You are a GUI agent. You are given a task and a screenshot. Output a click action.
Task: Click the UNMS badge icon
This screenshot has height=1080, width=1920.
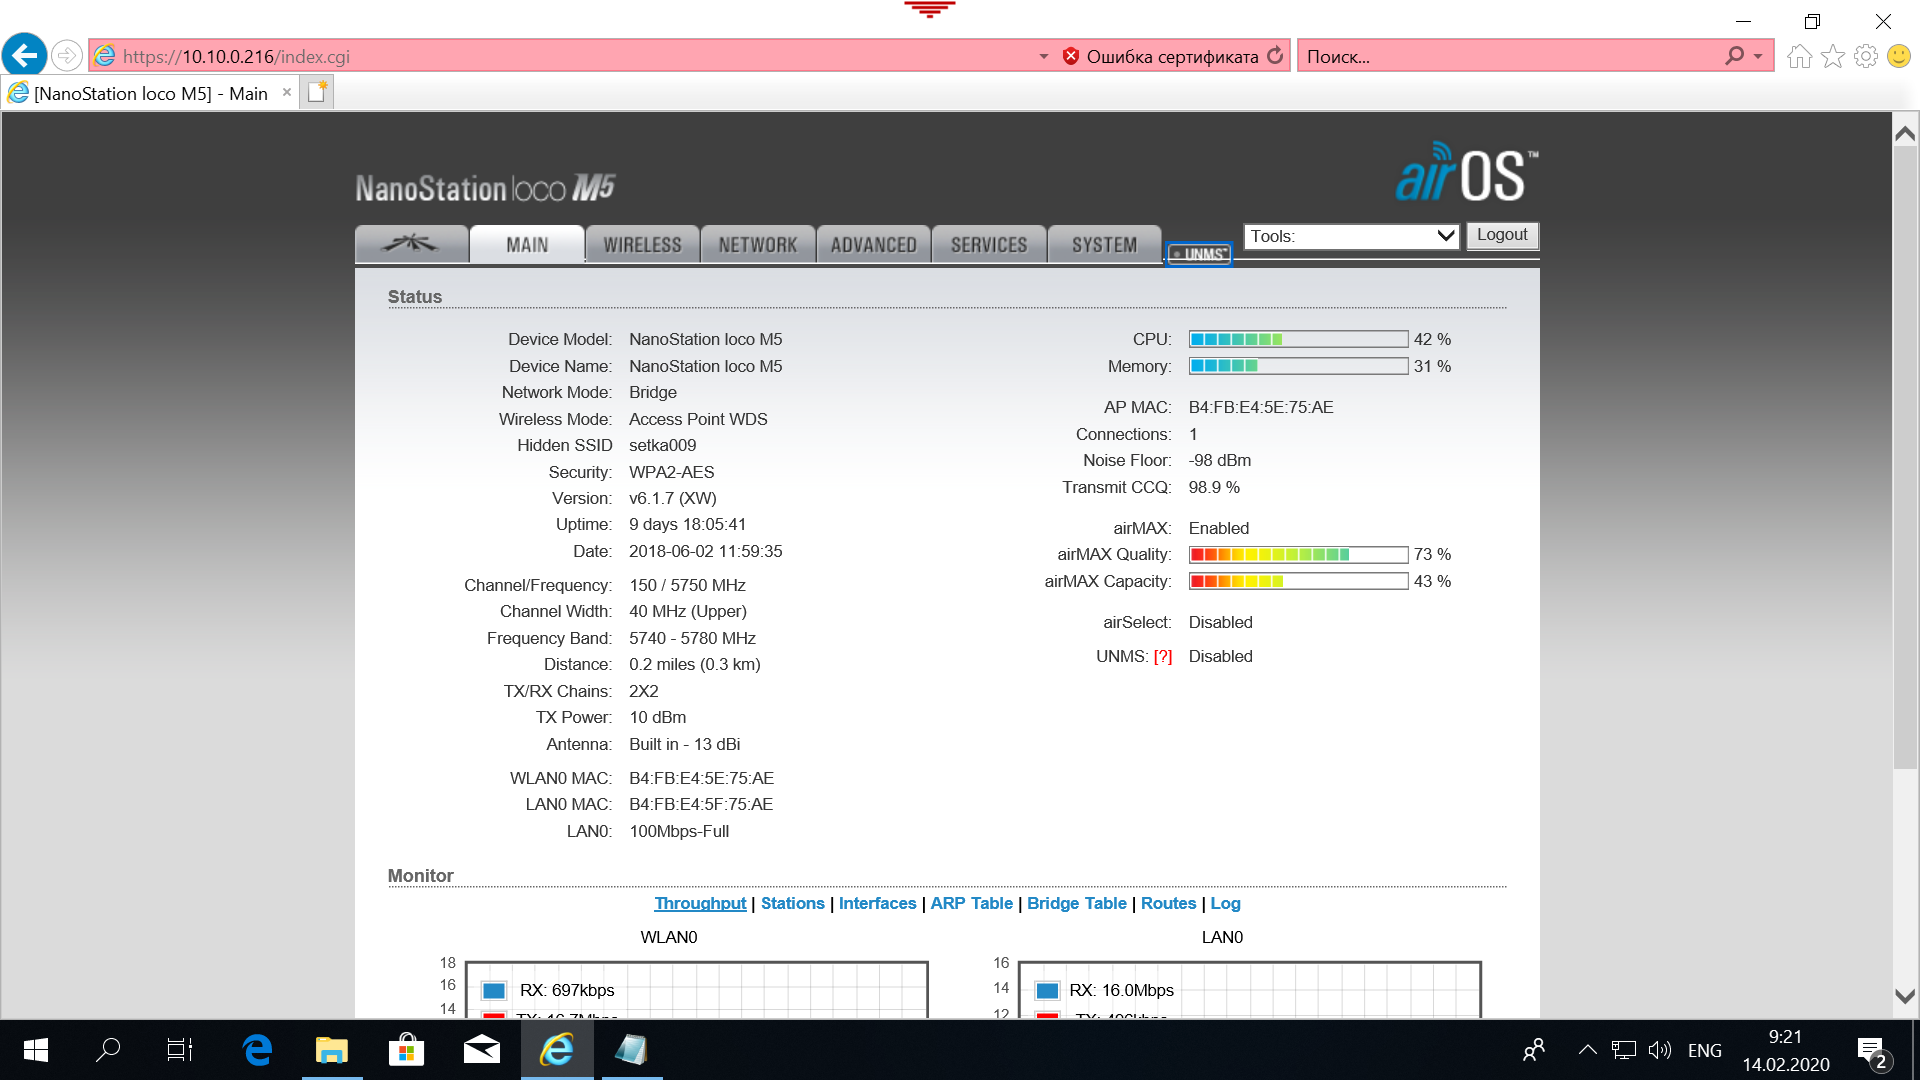[x=1199, y=254]
